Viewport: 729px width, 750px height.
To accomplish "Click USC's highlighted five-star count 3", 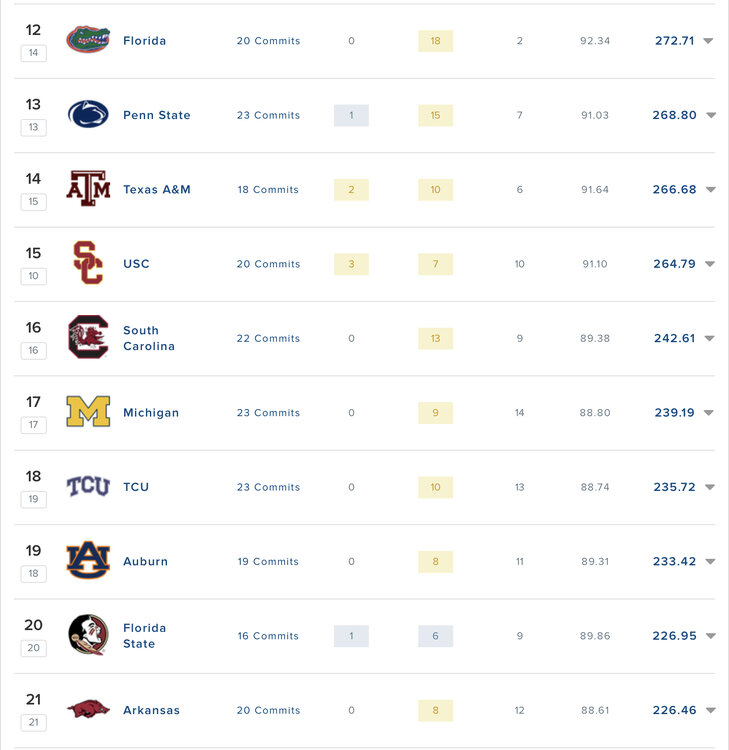I will click(351, 264).
